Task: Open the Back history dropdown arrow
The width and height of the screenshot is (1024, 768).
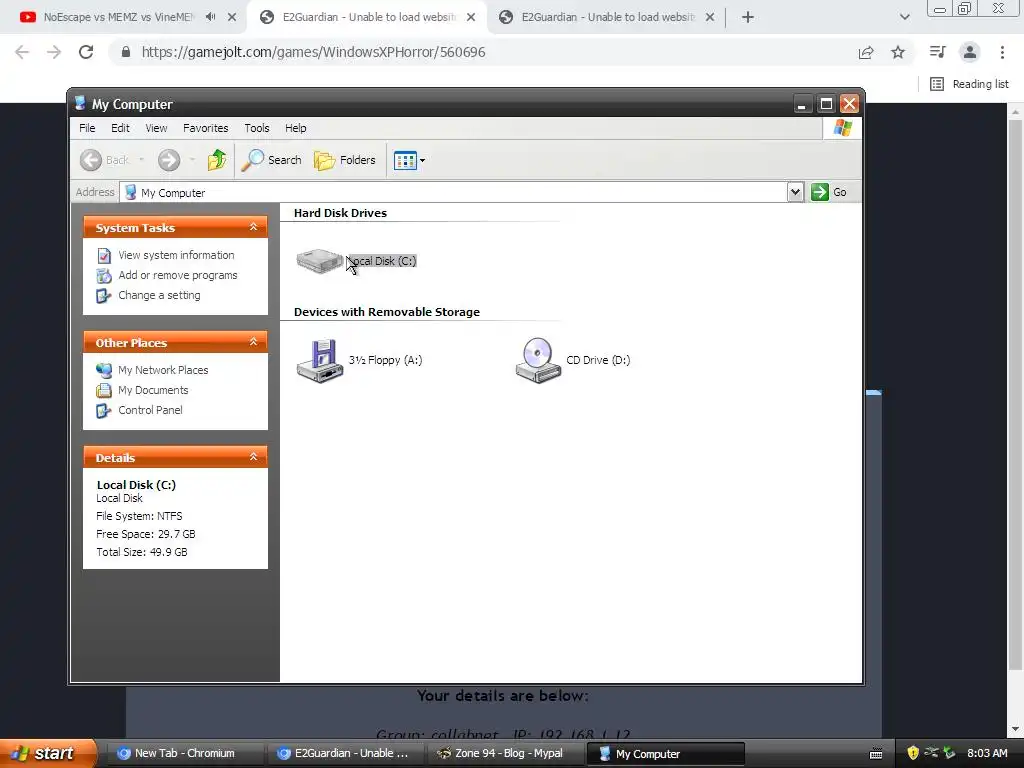Action: click(x=141, y=160)
